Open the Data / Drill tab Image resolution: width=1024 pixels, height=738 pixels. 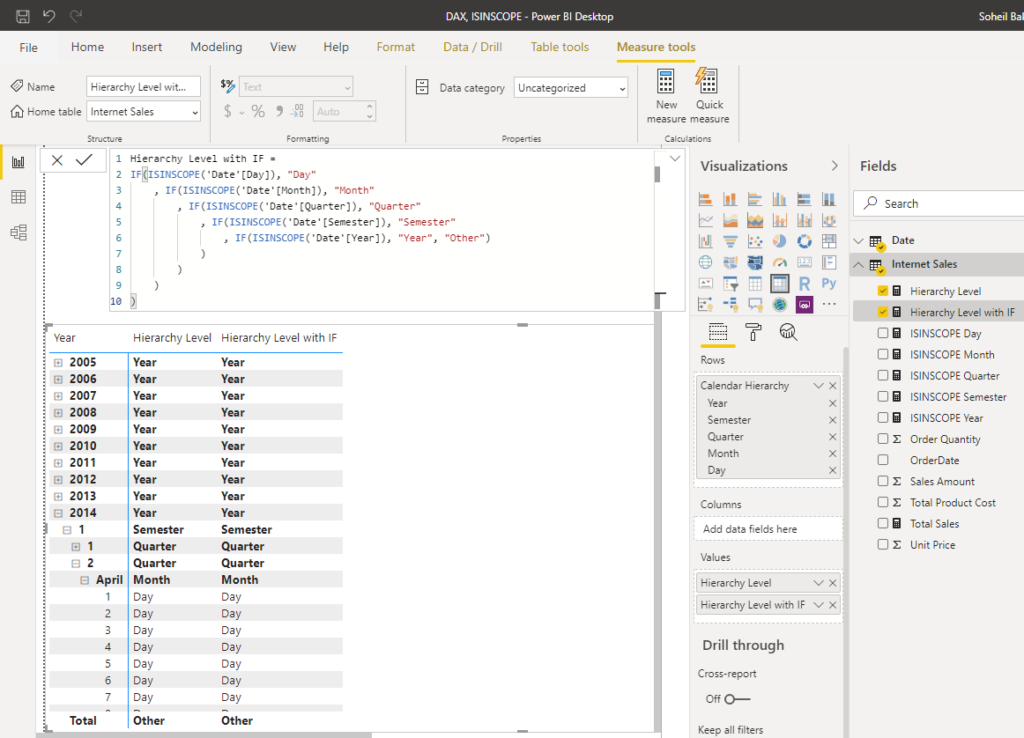(x=472, y=47)
